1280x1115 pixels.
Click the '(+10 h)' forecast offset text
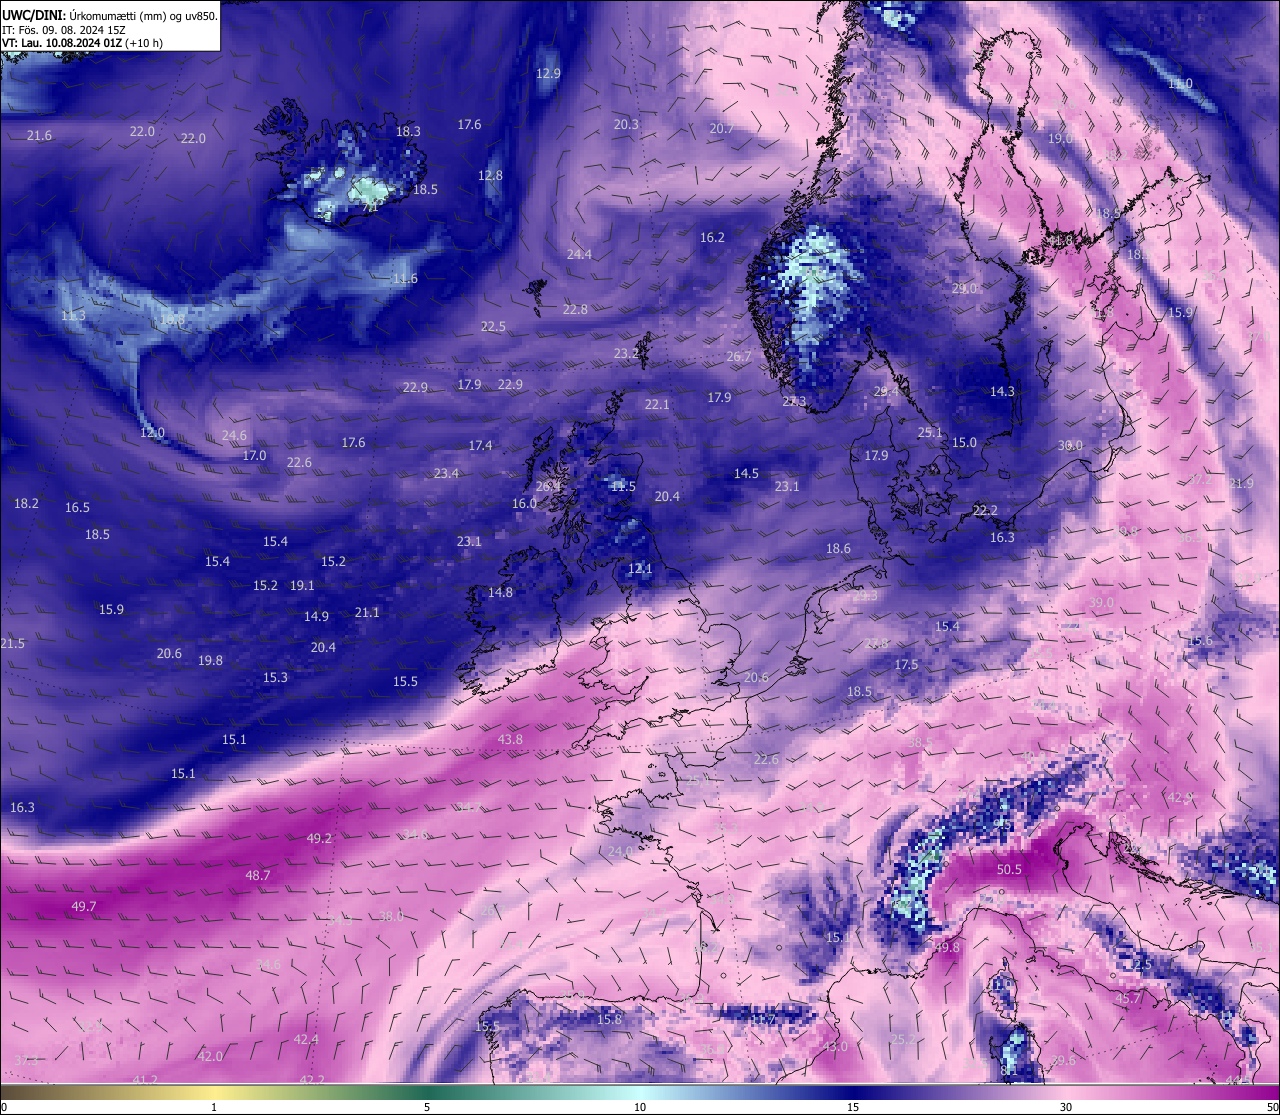pos(145,43)
